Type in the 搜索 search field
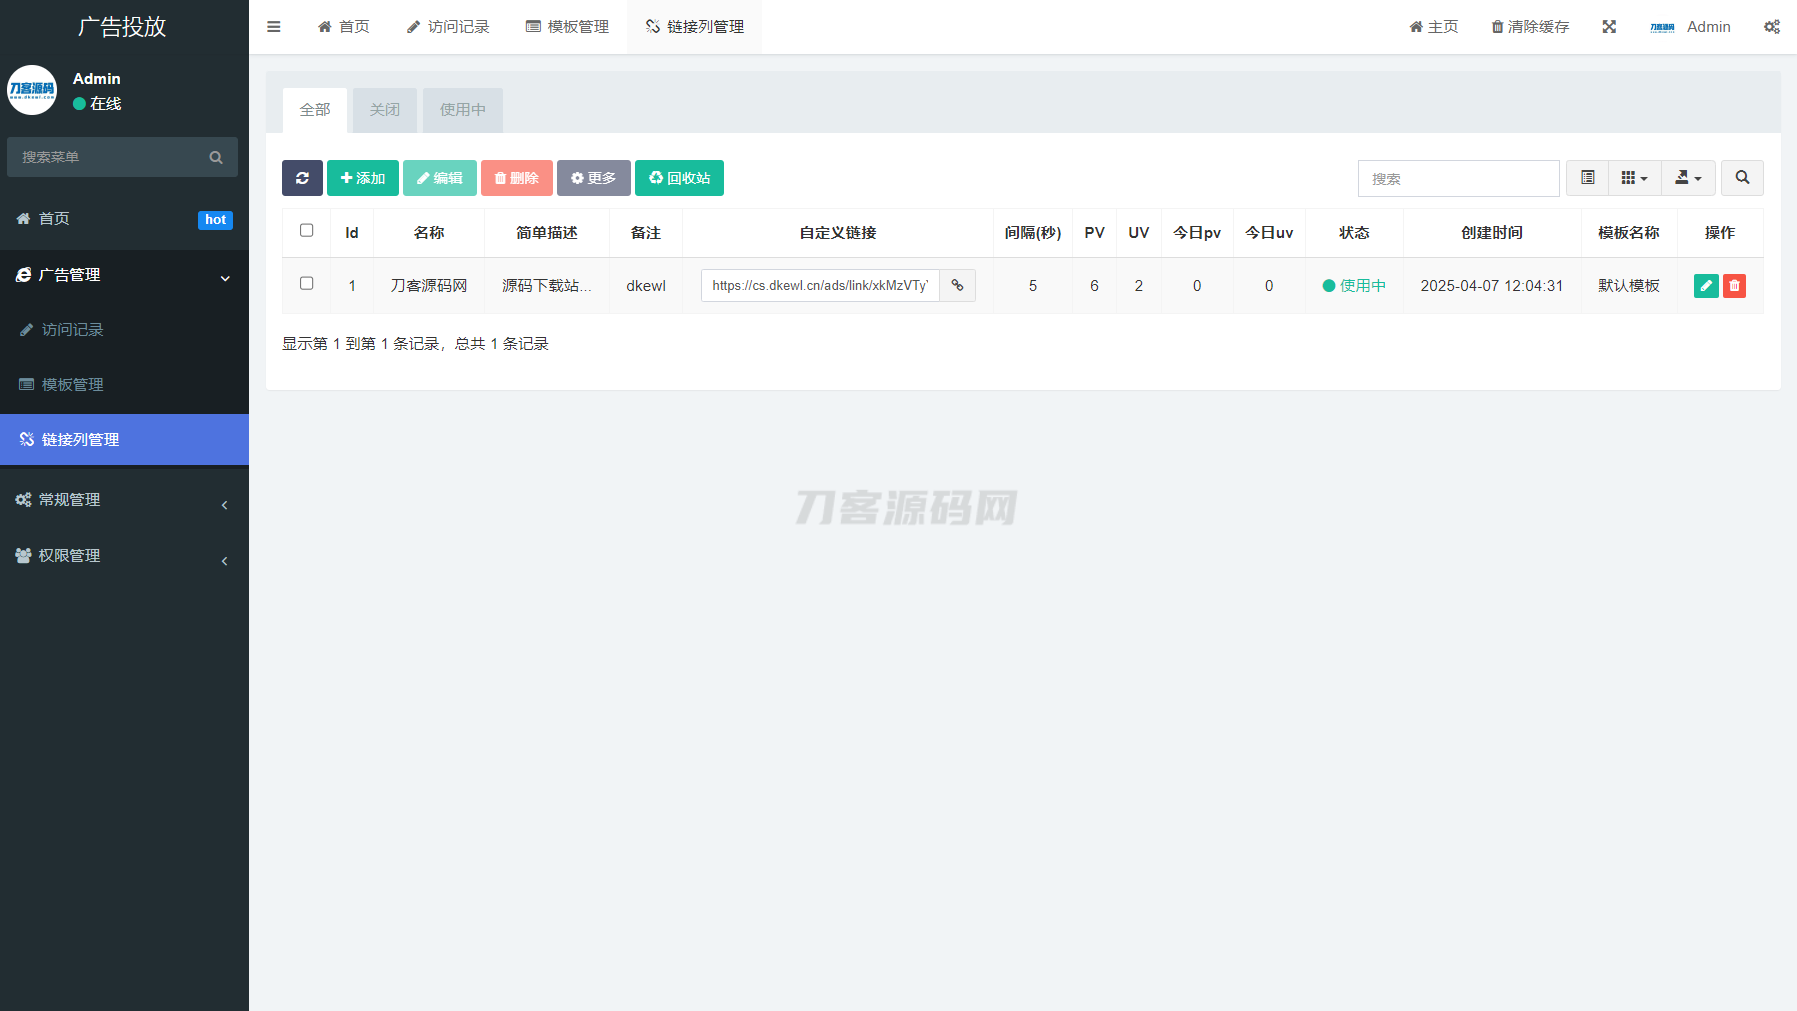The image size is (1797, 1011). (x=1458, y=178)
